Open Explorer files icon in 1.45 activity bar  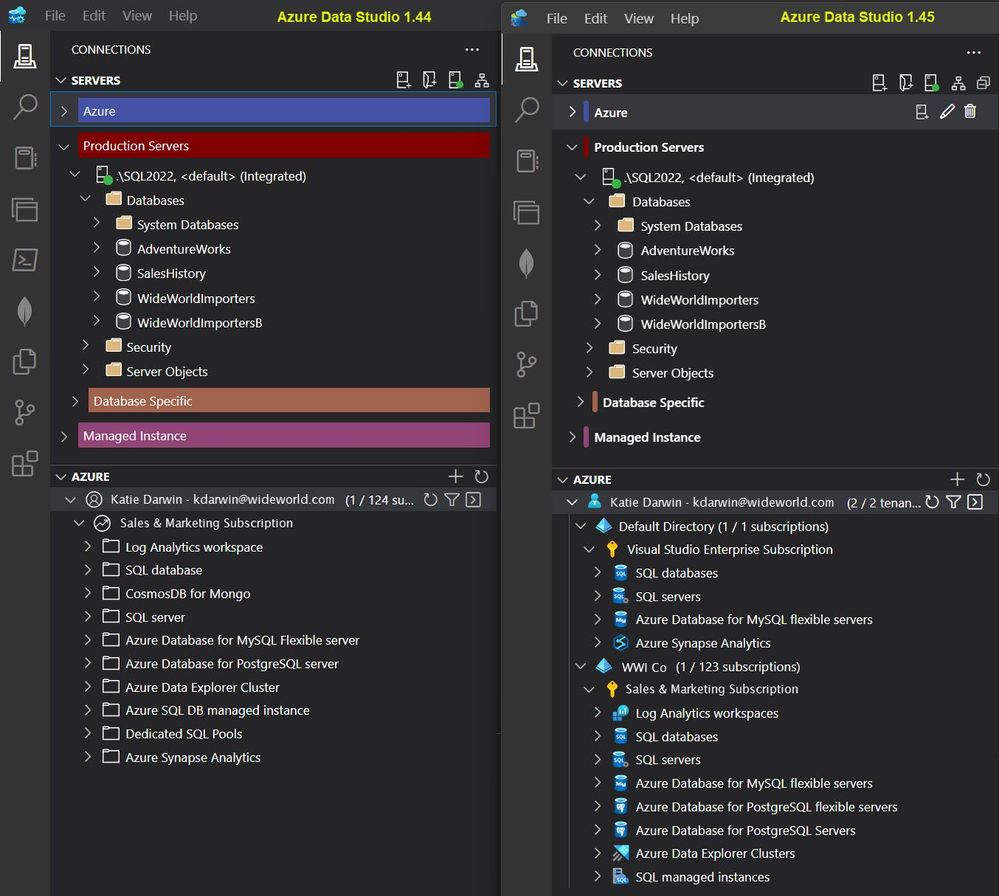coord(526,313)
